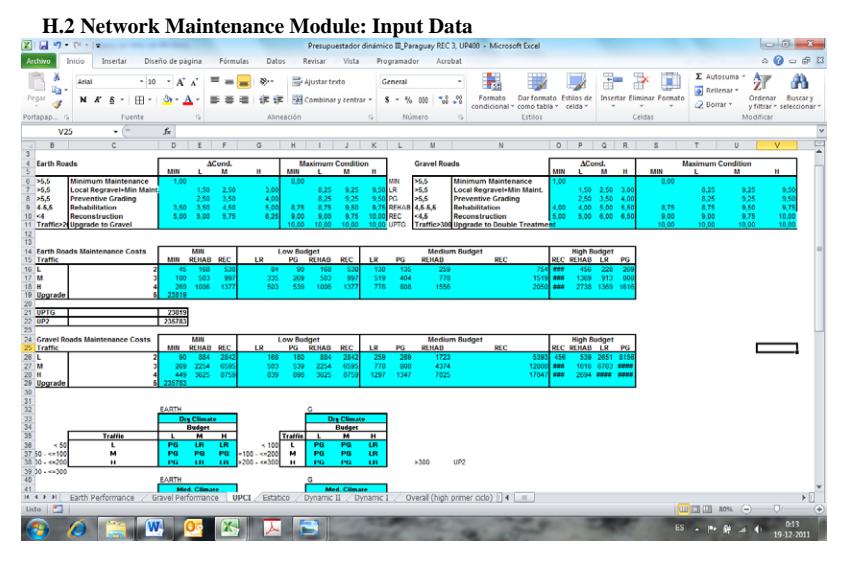Copy selection with the copy icon
Image resolution: width=843 pixels, height=561 pixels.
(56, 90)
